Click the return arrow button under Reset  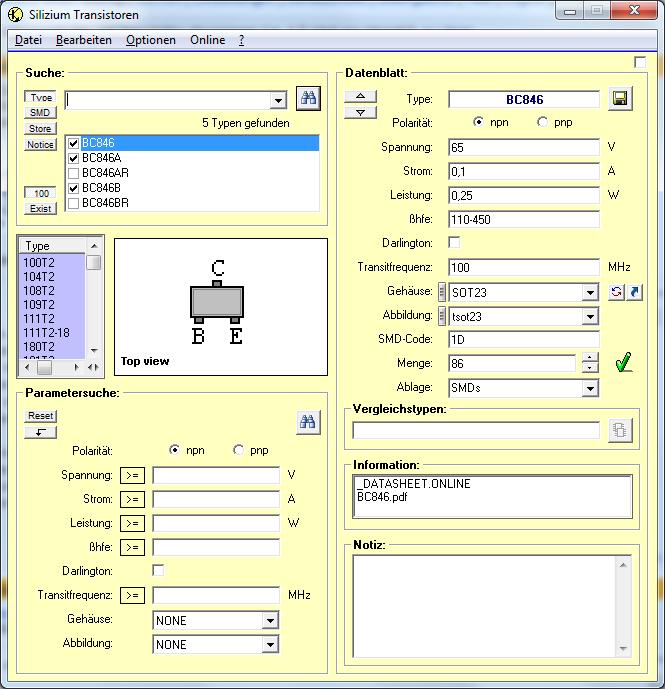tap(40, 432)
